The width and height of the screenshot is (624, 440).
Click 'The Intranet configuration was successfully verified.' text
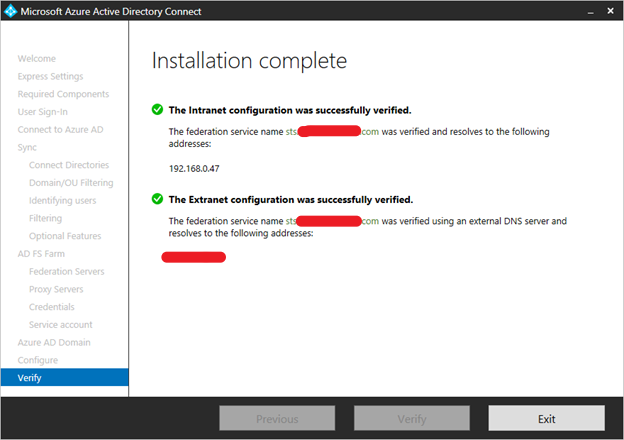pyautogui.click(x=290, y=110)
